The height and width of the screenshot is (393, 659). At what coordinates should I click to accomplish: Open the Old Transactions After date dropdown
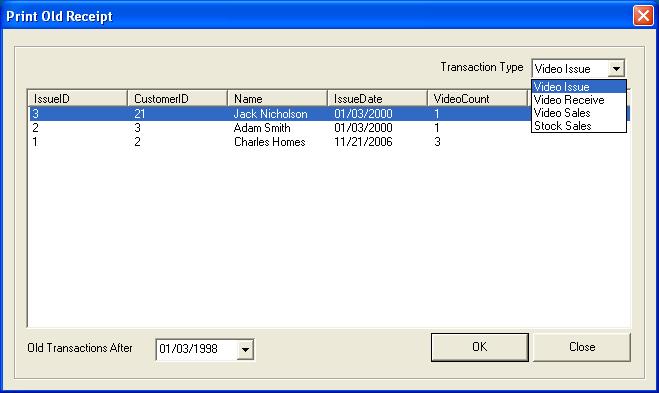[245, 349]
